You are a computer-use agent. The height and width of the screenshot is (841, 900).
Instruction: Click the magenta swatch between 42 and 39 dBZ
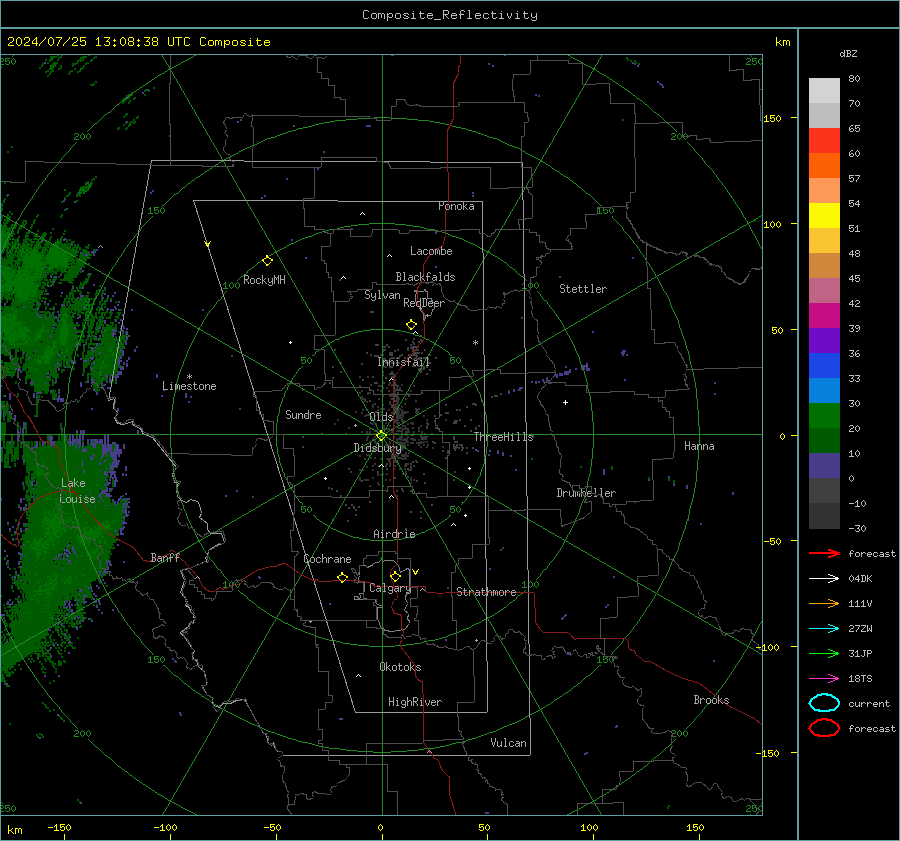click(824, 316)
